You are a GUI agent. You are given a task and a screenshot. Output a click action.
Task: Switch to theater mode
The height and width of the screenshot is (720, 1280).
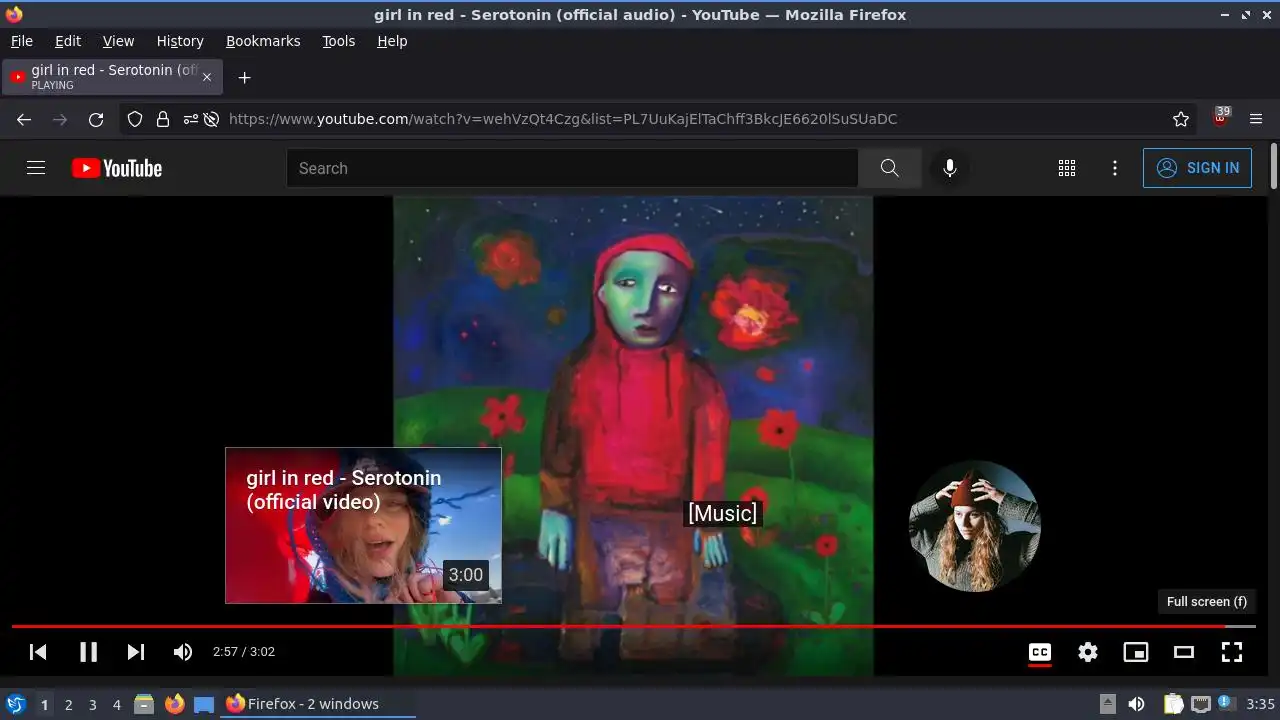click(x=1184, y=652)
